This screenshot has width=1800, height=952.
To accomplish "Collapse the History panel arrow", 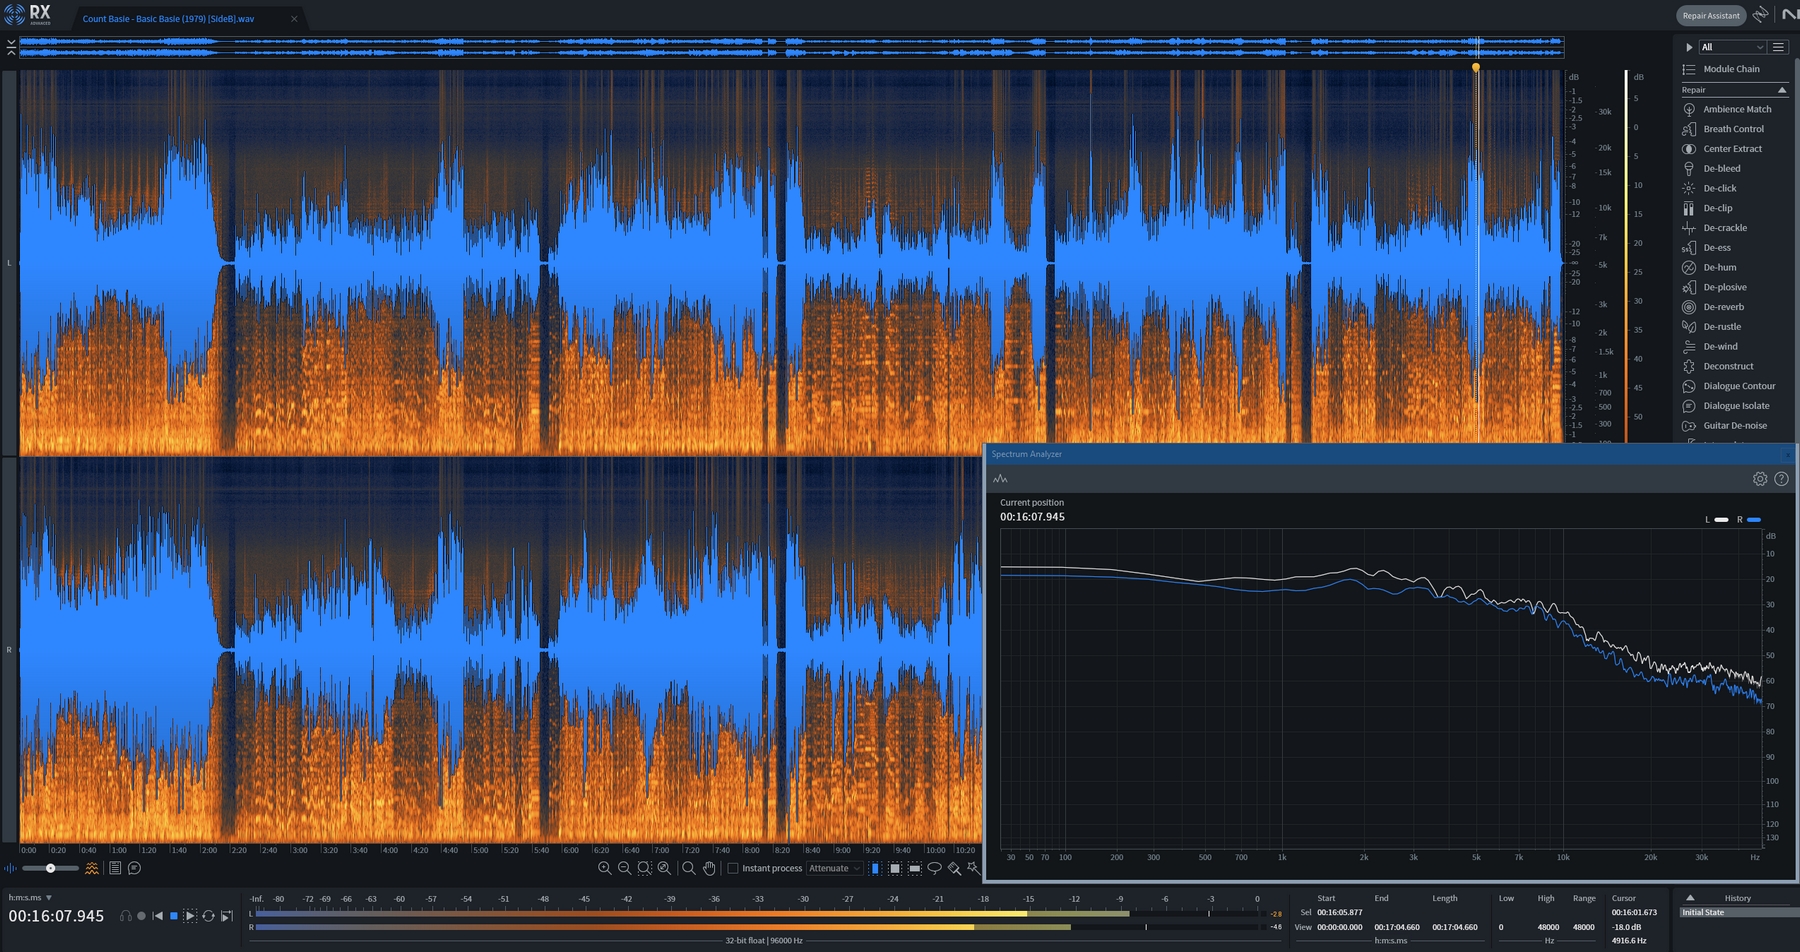I will pos(1690,898).
